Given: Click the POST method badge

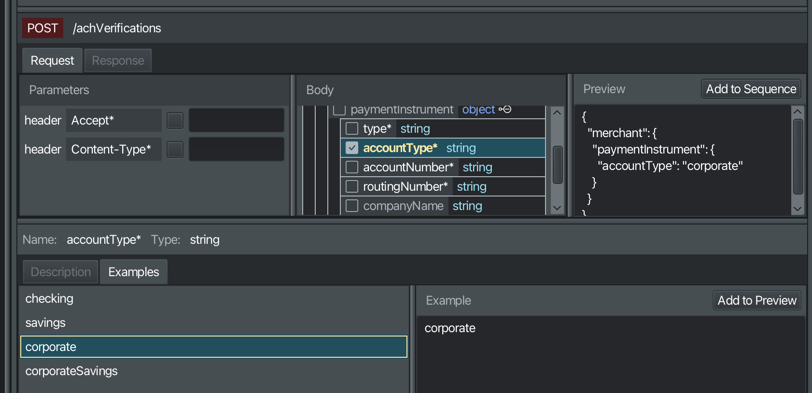Looking at the screenshot, I should 42,28.
